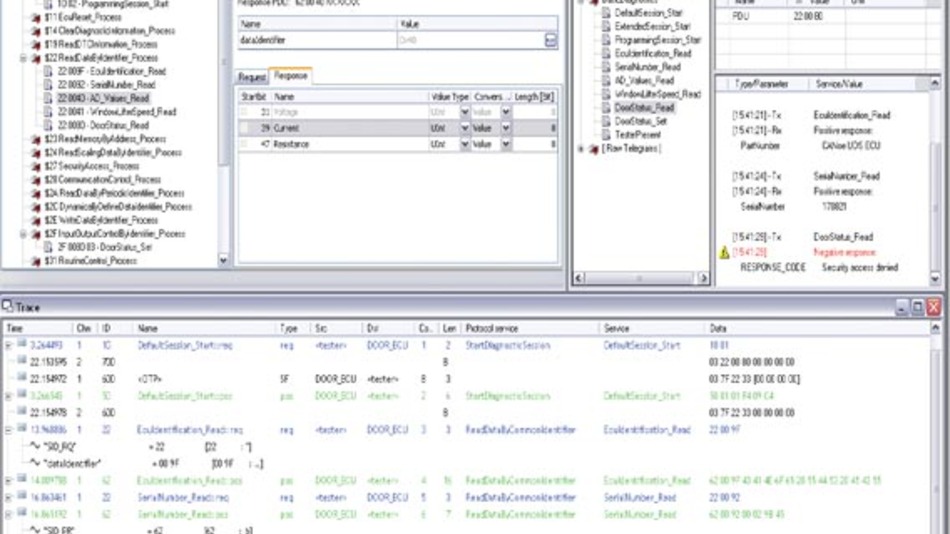Expand the [Raw Telegrams] tree node

pos(581,149)
